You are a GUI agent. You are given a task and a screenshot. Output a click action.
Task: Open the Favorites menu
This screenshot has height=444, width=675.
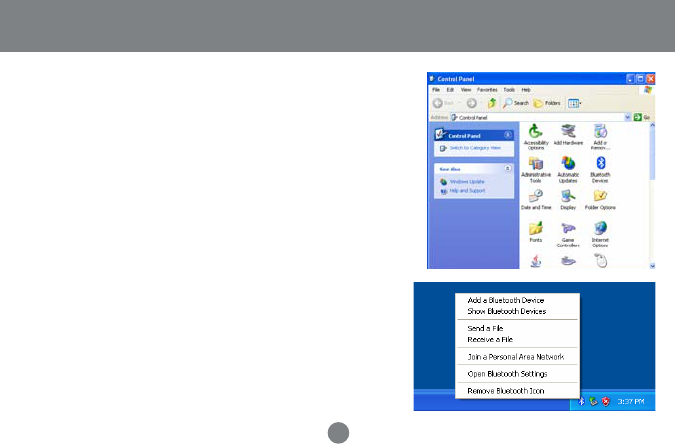pyautogui.click(x=487, y=90)
